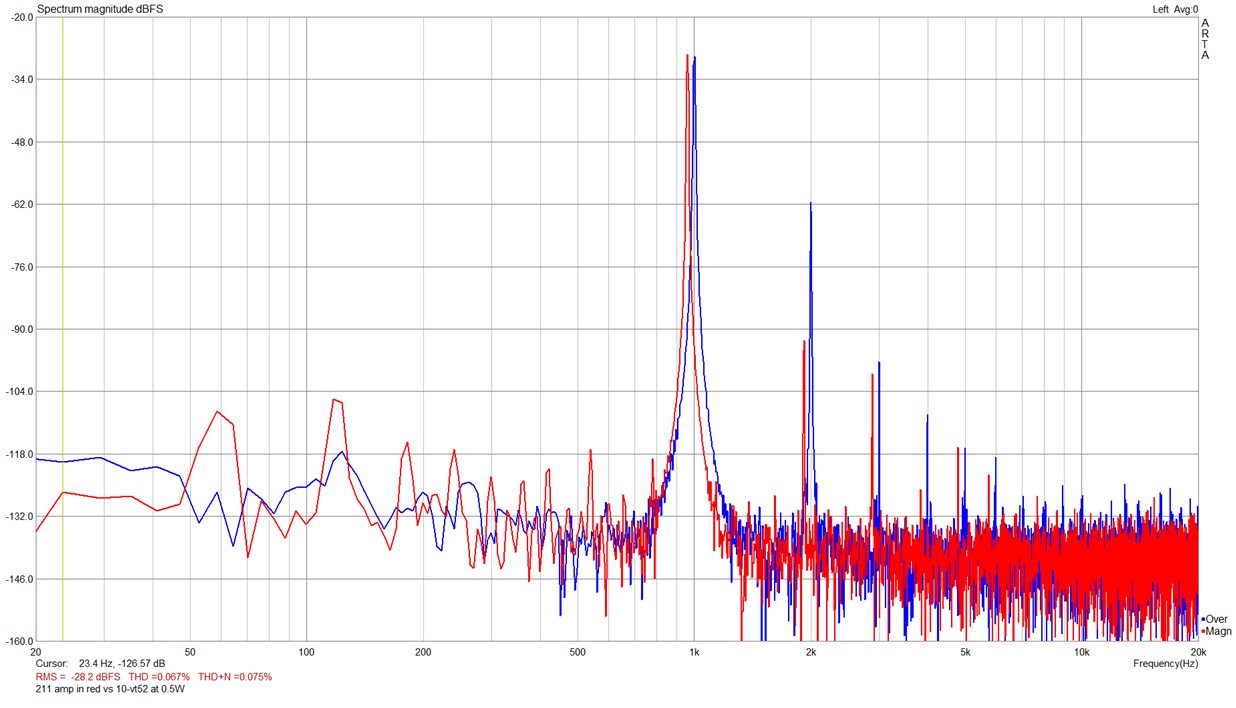Viewport: 1236px width, 708px height.
Task: Click the 1k frequency axis label
Action: (694, 651)
